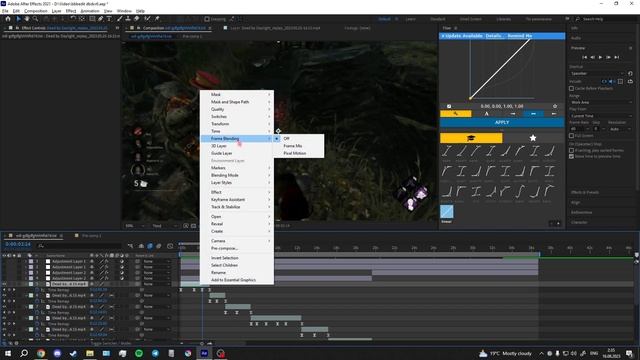The height and width of the screenshot is (360, 640).
Task: Jump to first frame in Preview panel
Action: (x=584, y=57)
